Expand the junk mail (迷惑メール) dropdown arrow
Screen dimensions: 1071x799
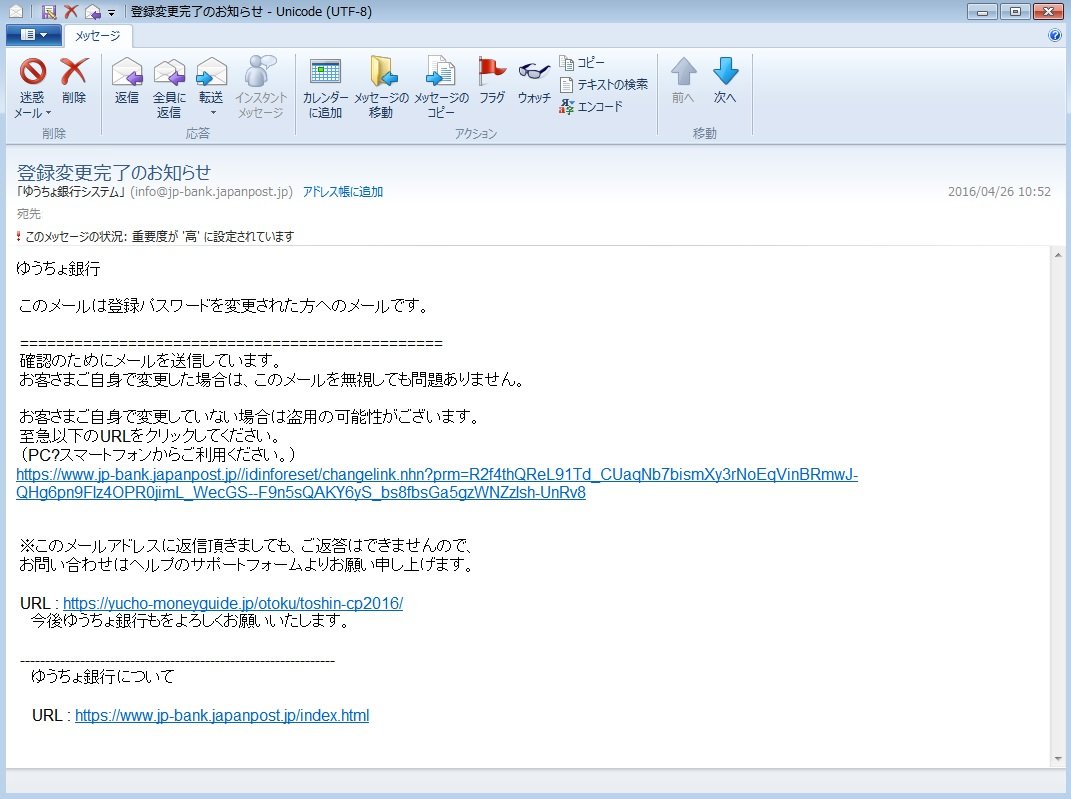[48, 113]
